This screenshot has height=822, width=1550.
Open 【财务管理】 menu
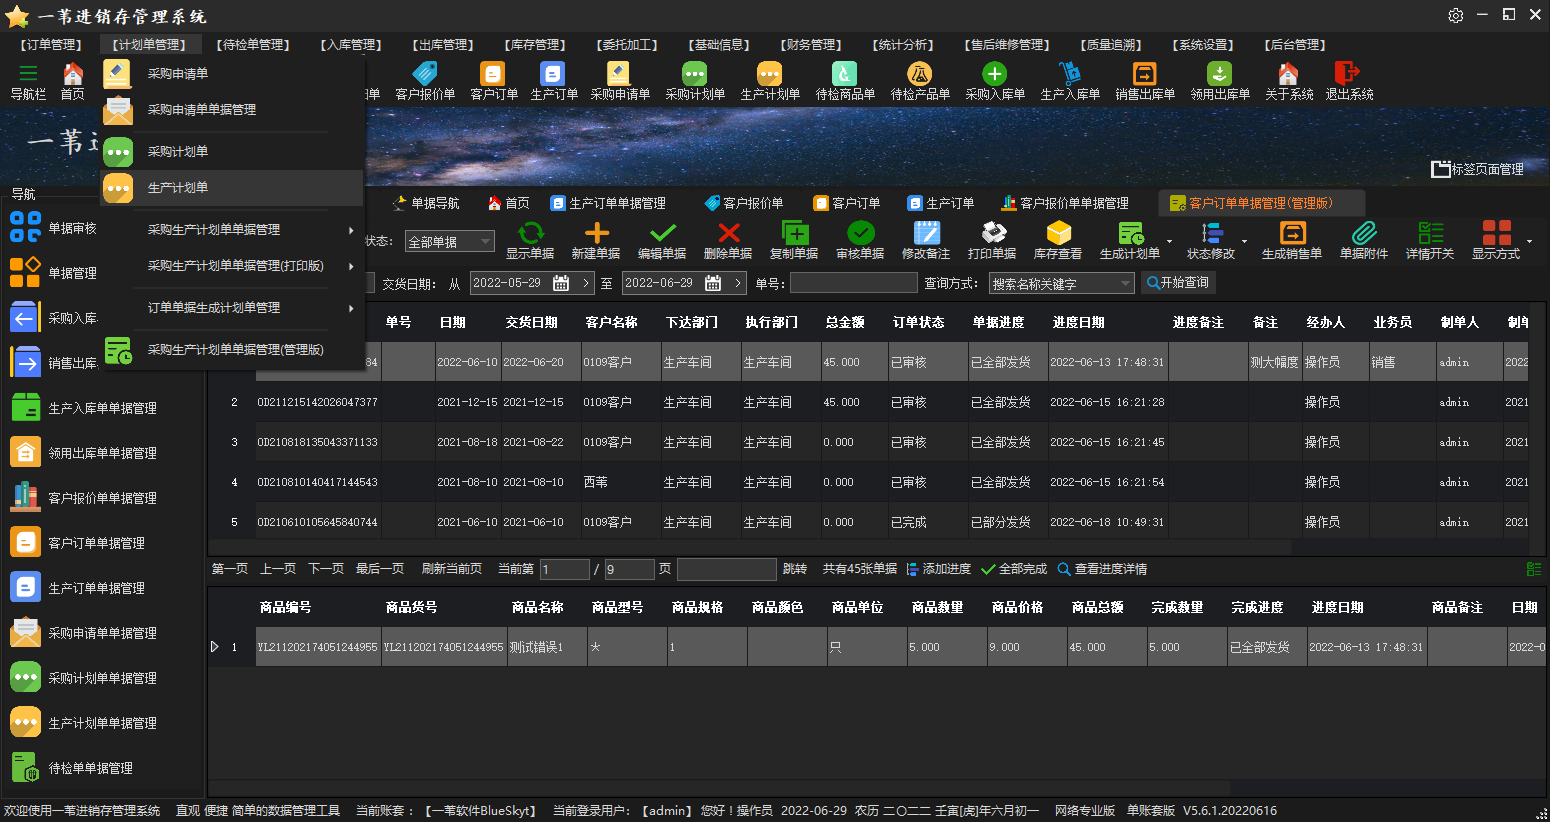811,45
